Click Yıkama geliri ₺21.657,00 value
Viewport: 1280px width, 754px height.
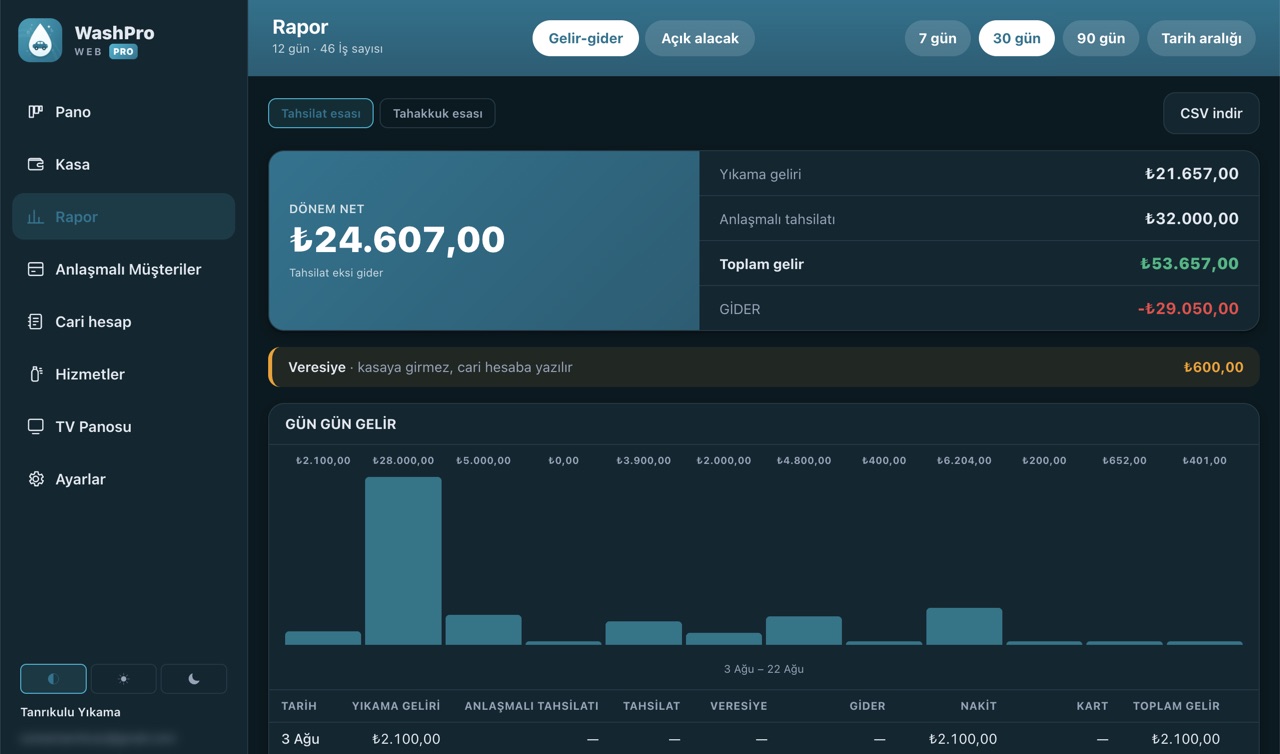coord(1192,174)
